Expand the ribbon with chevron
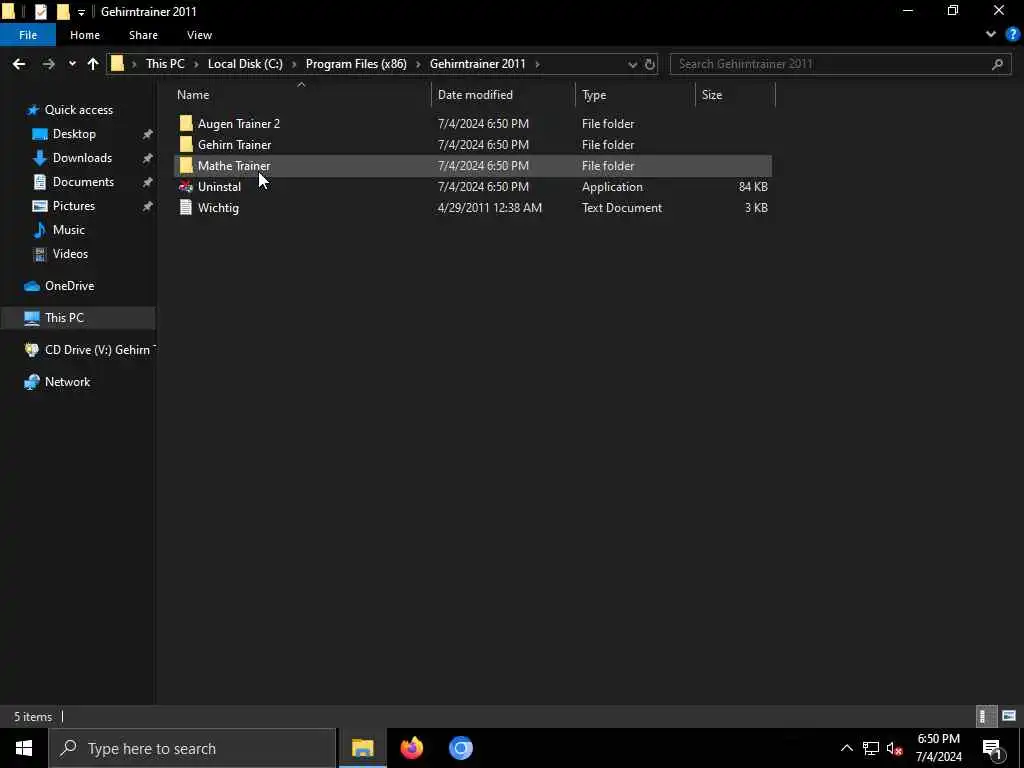The image size is (1024, 768). pyautogui.click(x=991, y=35)
